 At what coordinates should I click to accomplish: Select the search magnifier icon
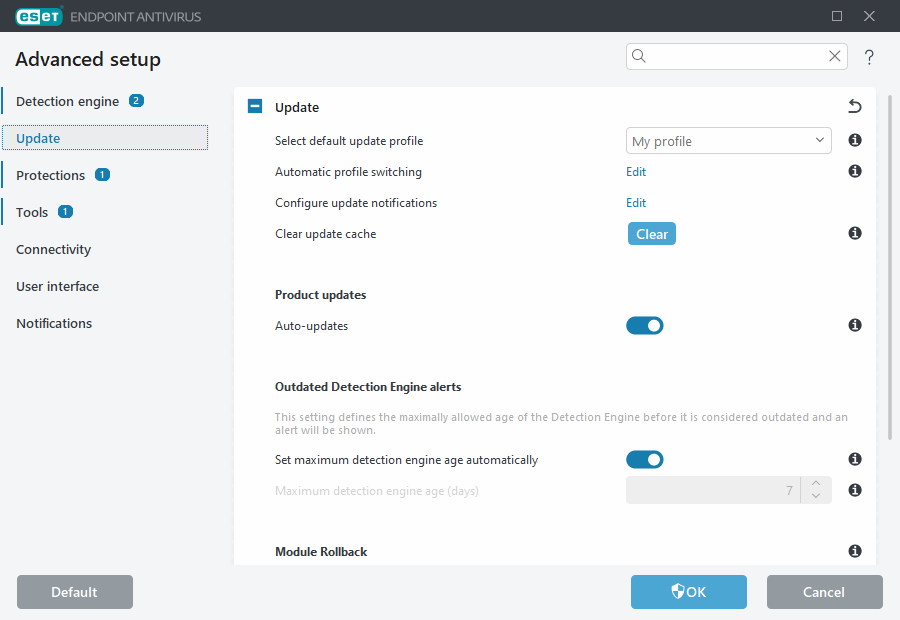pos(639,56)
